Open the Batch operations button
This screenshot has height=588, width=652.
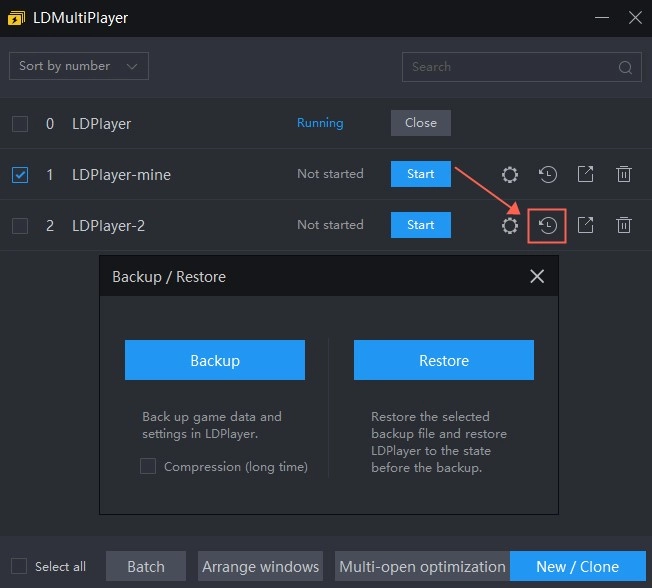point(146,566)
